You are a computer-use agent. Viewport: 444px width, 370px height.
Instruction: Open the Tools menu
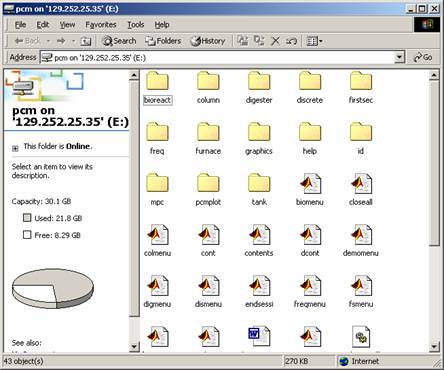(136, 25)
